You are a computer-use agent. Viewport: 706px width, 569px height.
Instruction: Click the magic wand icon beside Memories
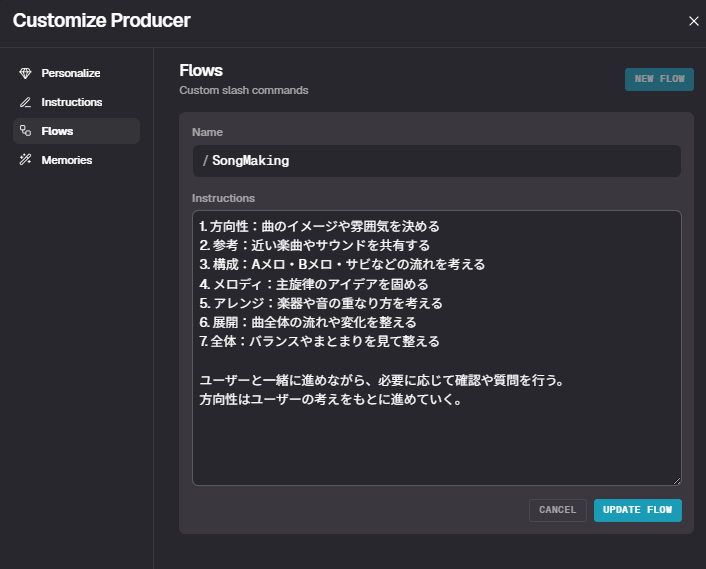[x=26, y=160]
